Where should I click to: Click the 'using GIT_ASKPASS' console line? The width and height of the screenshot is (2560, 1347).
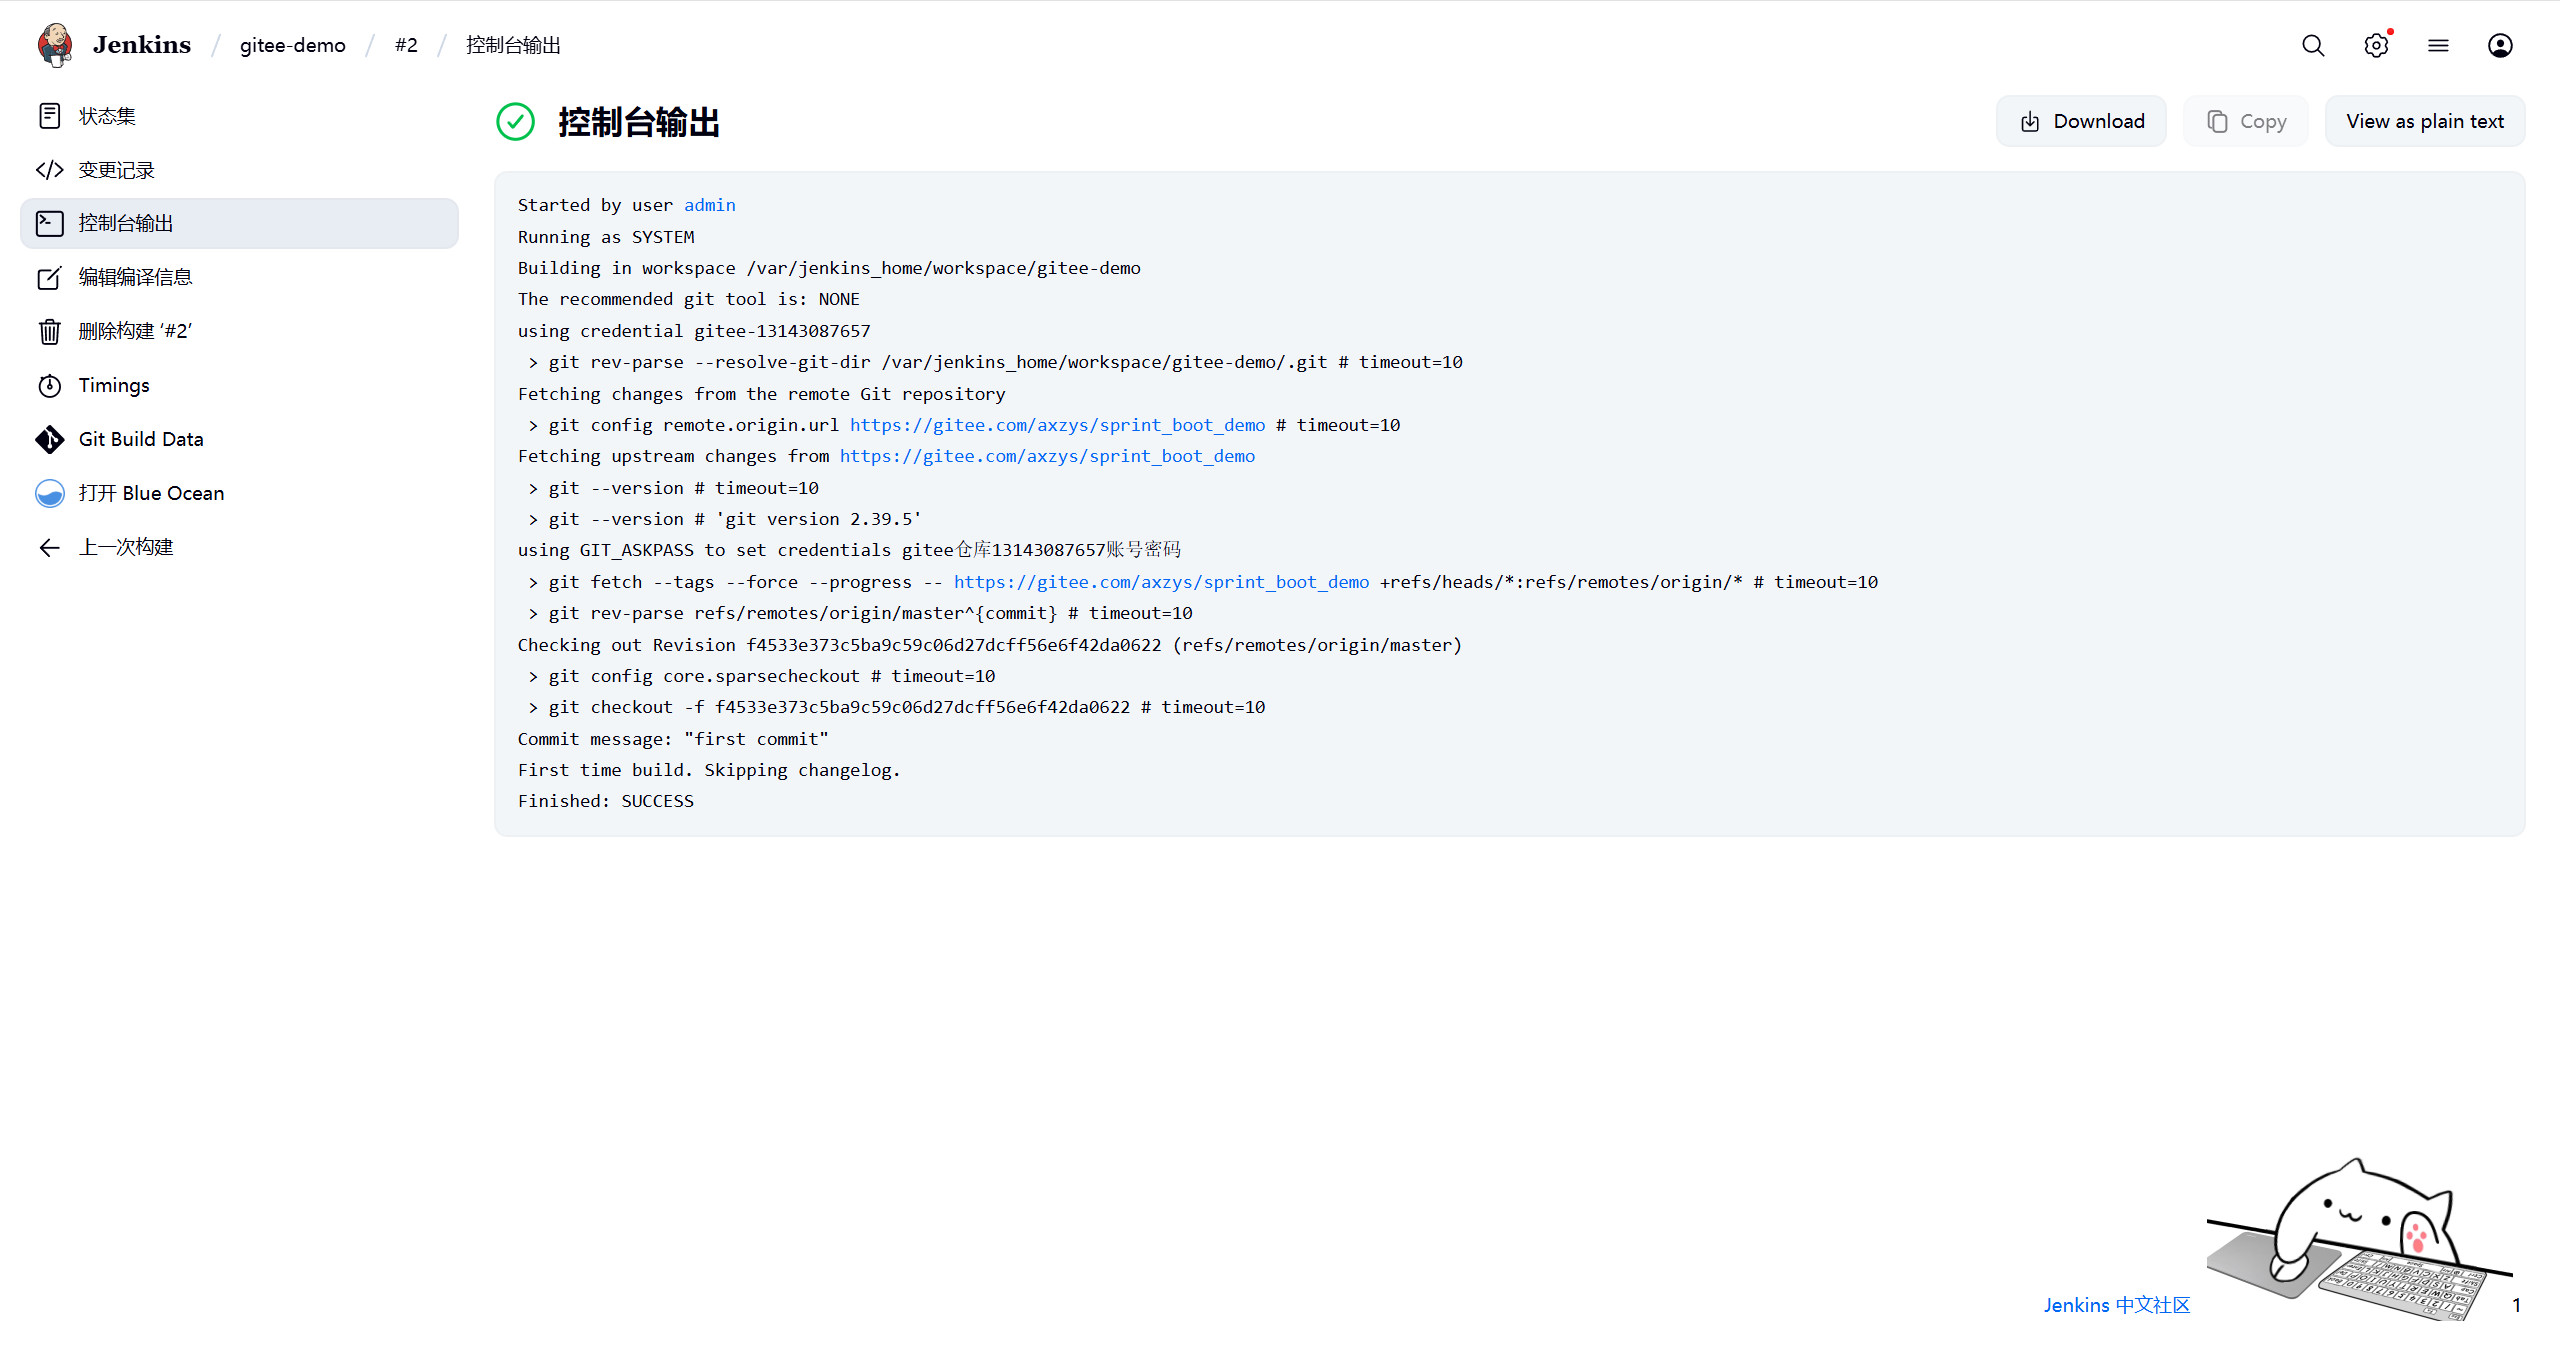(x=849, y=550)
